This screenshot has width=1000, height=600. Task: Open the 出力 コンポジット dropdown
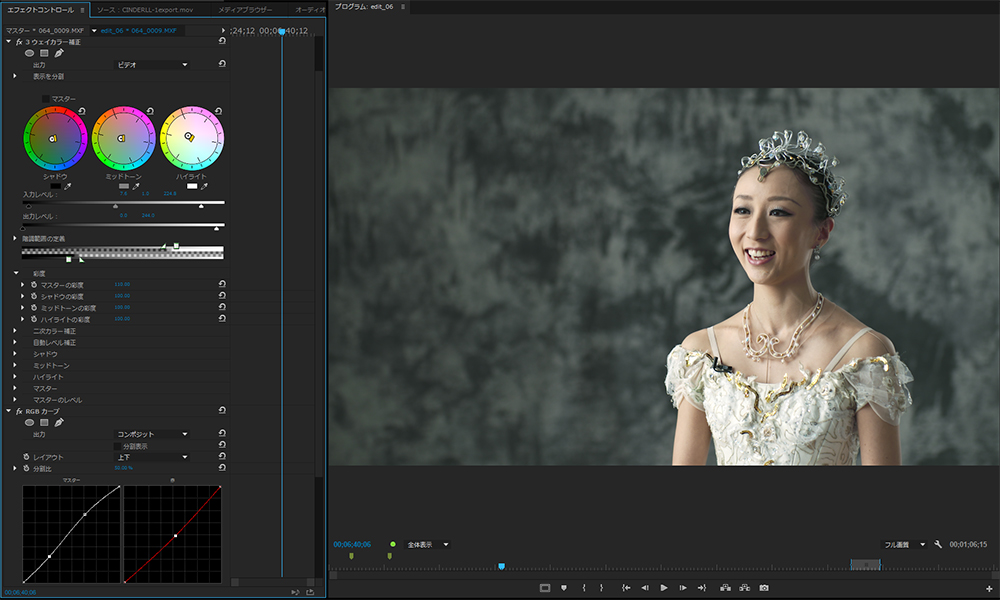[x=152, y=434]
